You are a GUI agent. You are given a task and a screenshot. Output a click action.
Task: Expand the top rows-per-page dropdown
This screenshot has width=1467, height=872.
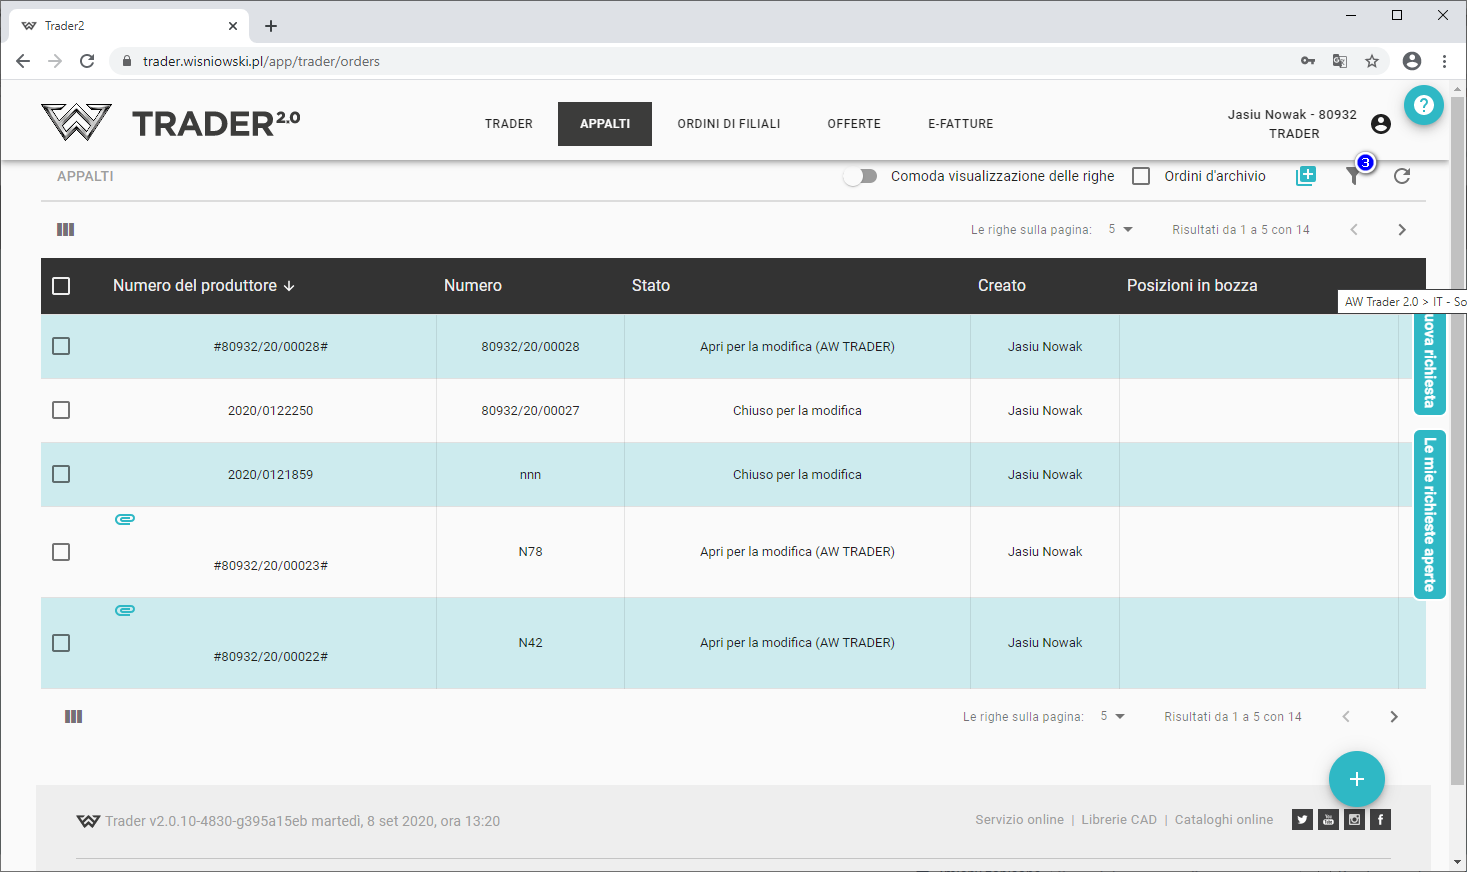(1120, 230)
